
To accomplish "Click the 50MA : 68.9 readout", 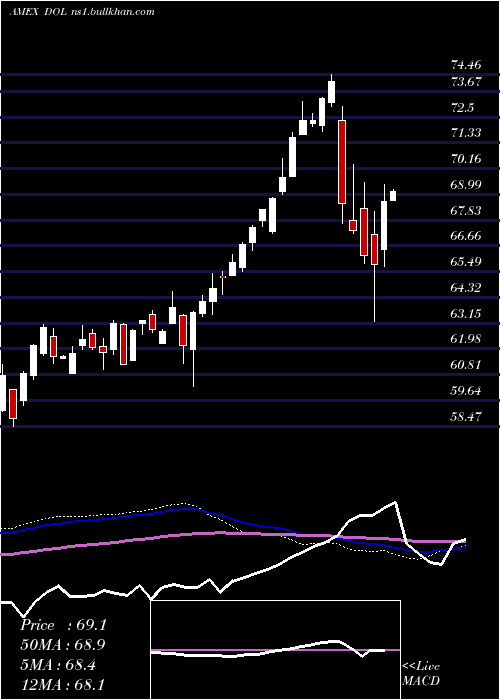I will point(63,645).
